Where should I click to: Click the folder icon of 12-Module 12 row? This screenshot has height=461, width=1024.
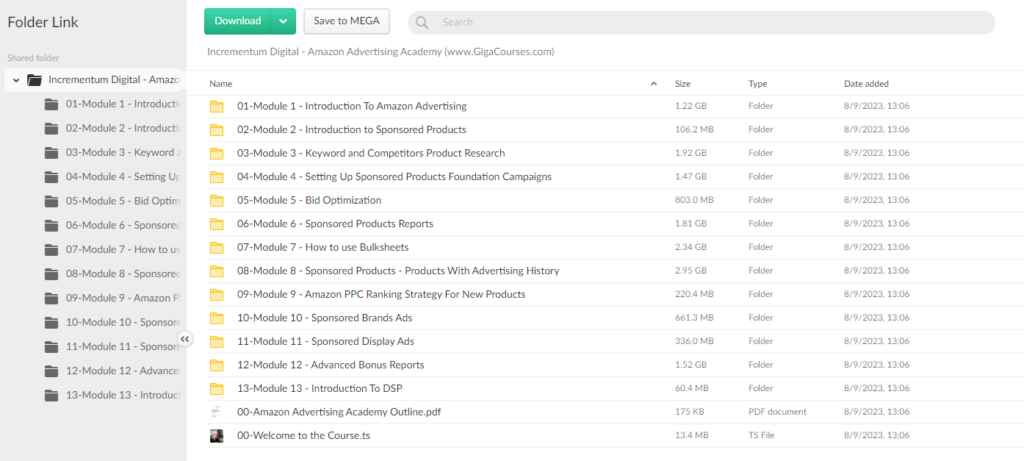[217, 365]
